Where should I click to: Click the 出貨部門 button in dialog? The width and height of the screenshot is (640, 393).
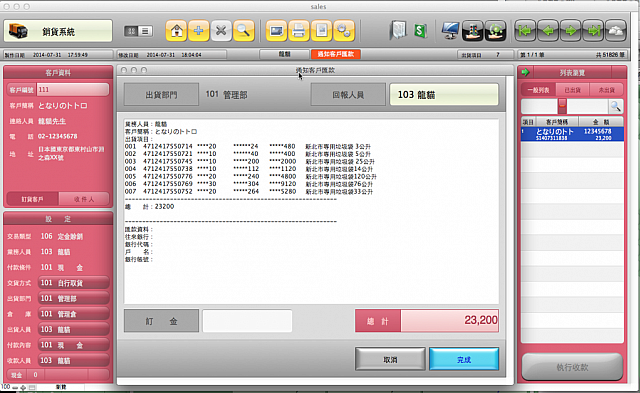pos(161,95)
